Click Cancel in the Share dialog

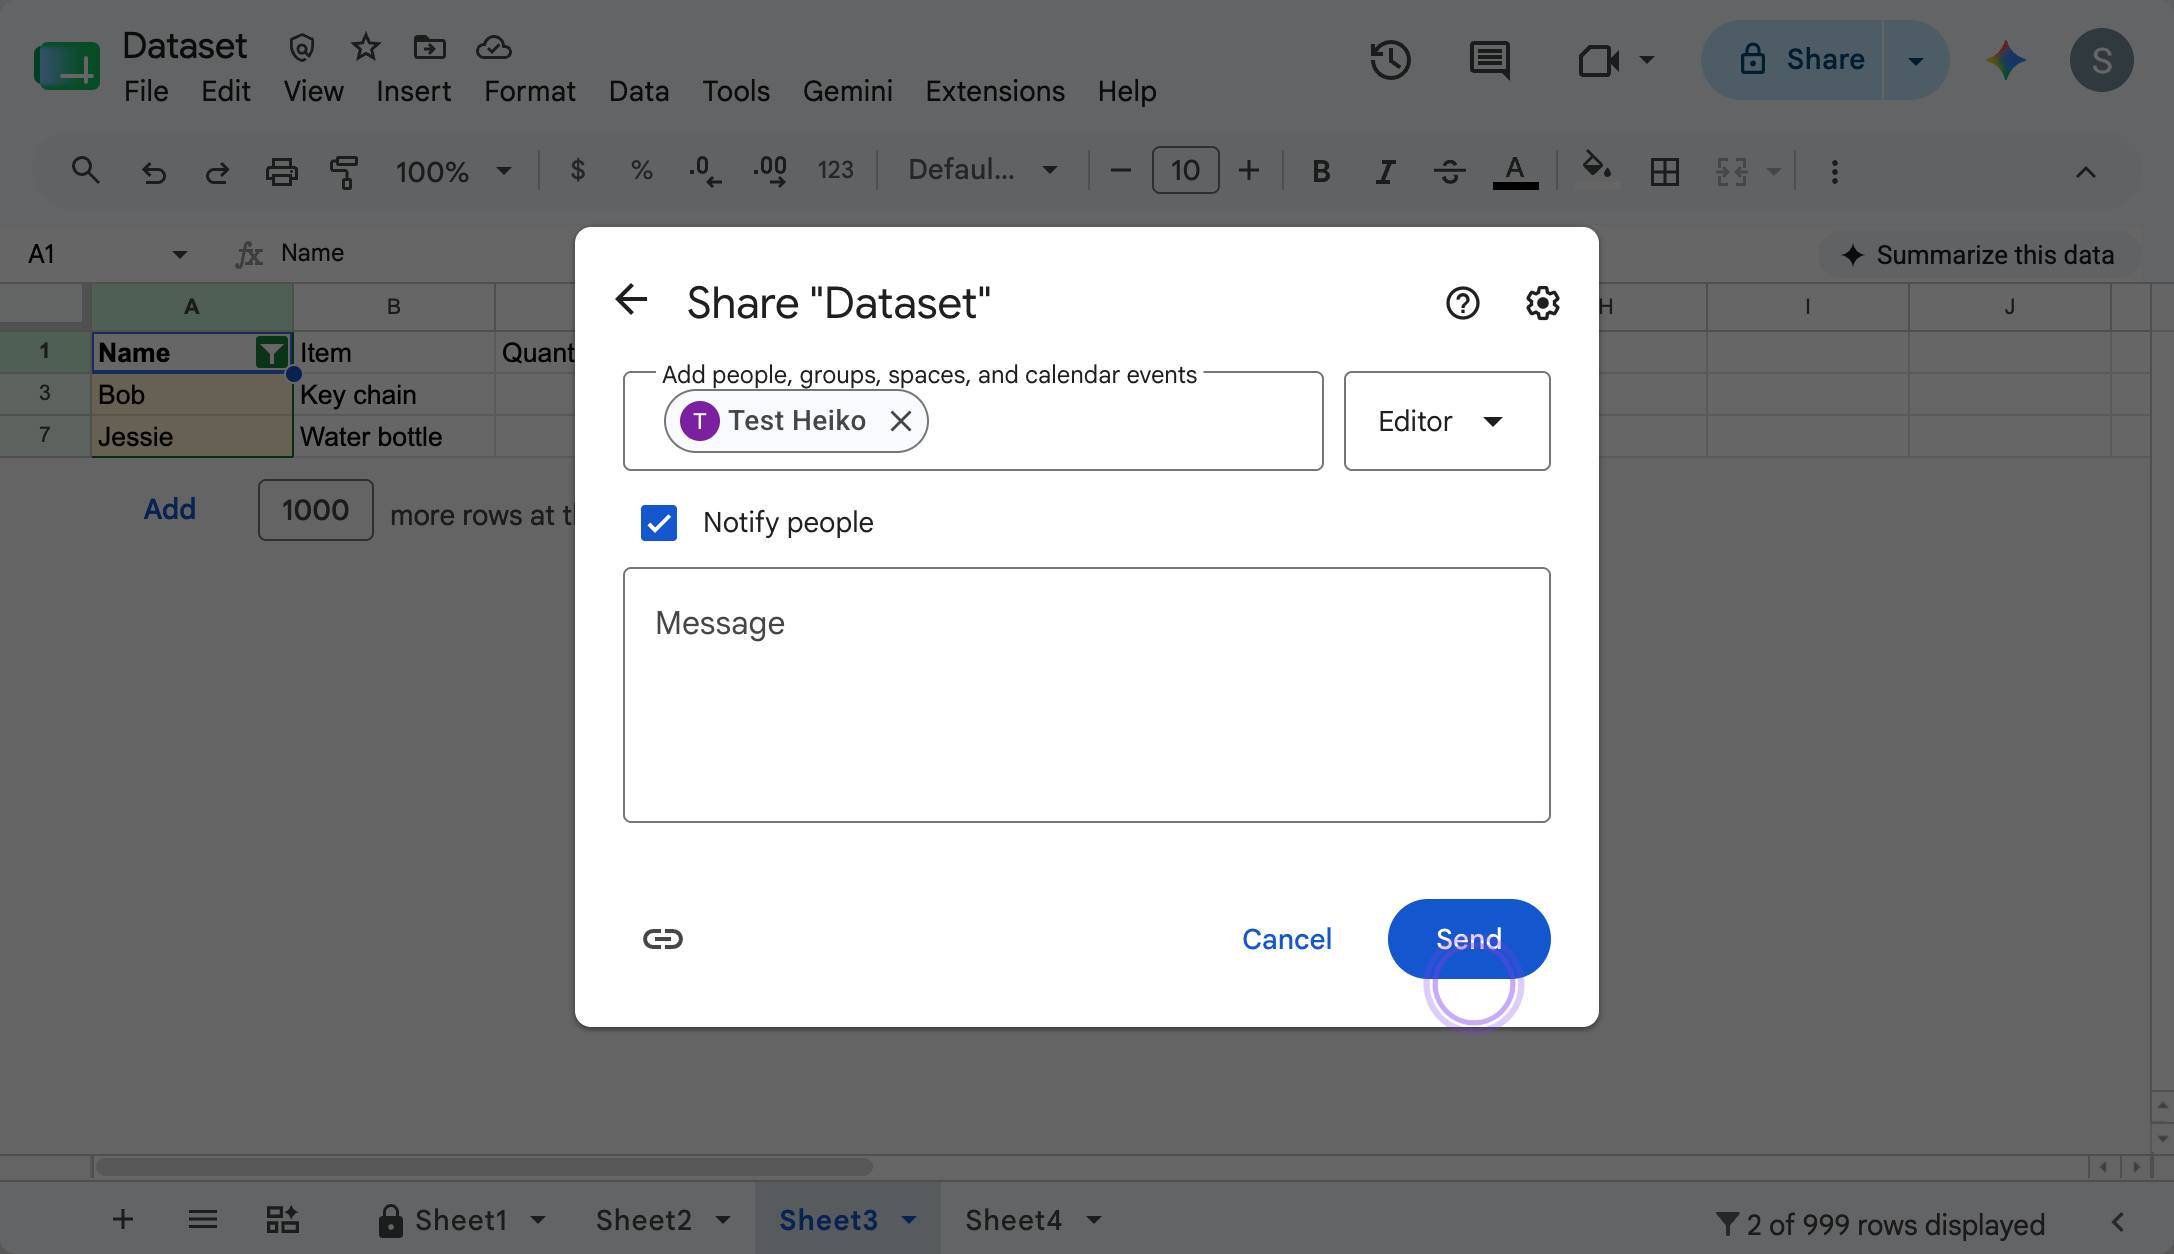(x=1286, y=939)
